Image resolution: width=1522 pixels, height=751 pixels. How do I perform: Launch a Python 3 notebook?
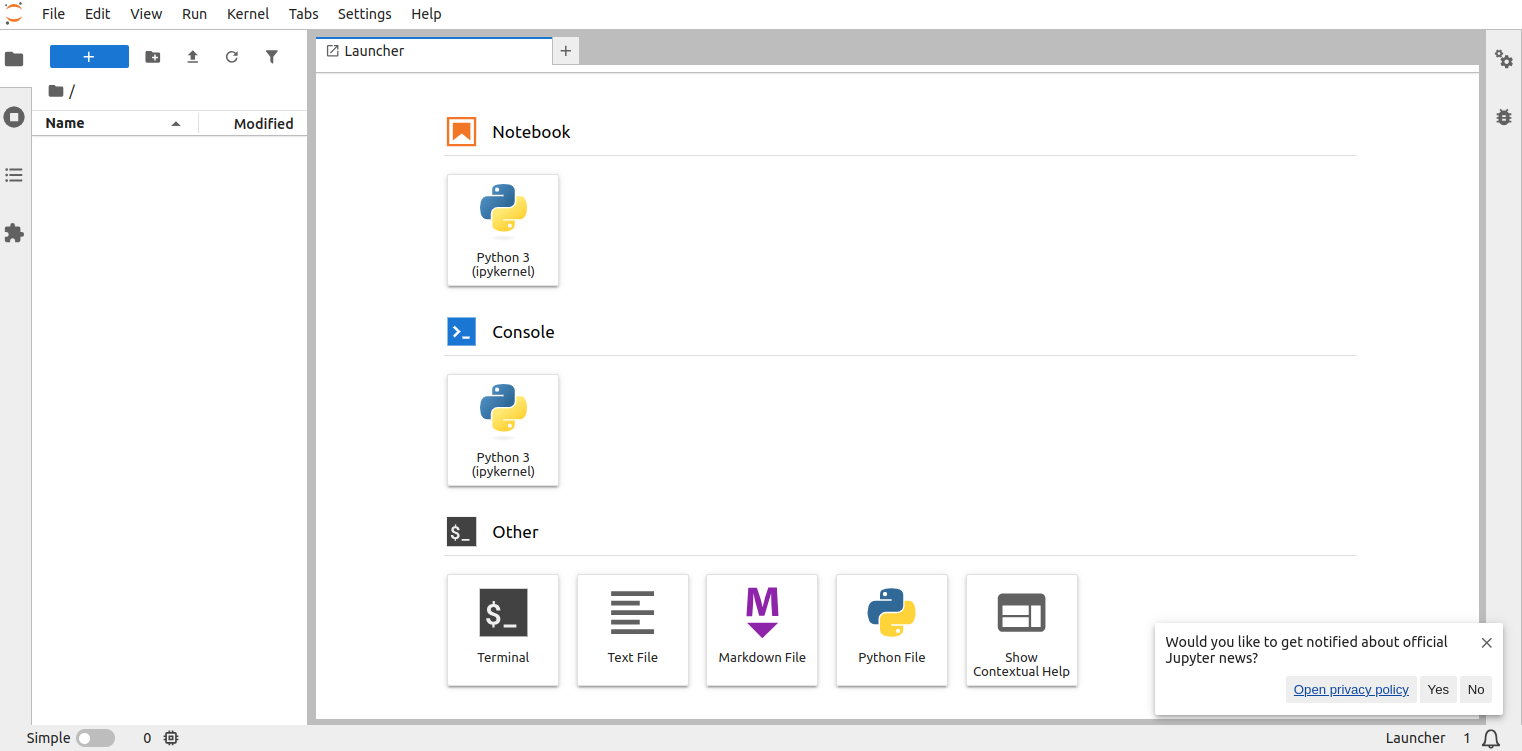tap(502, 230)
